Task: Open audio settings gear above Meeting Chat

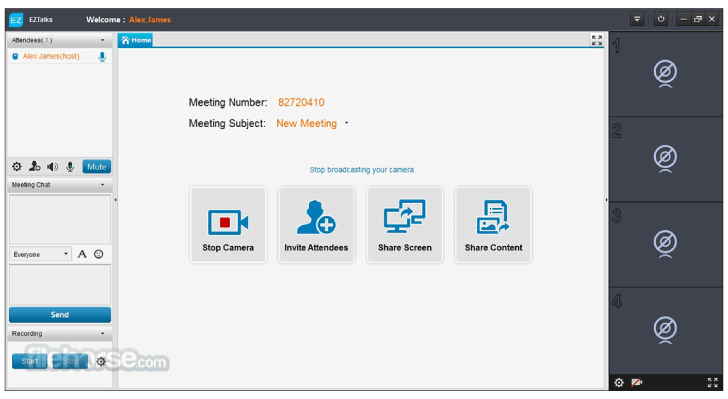Action: (17, 167)
